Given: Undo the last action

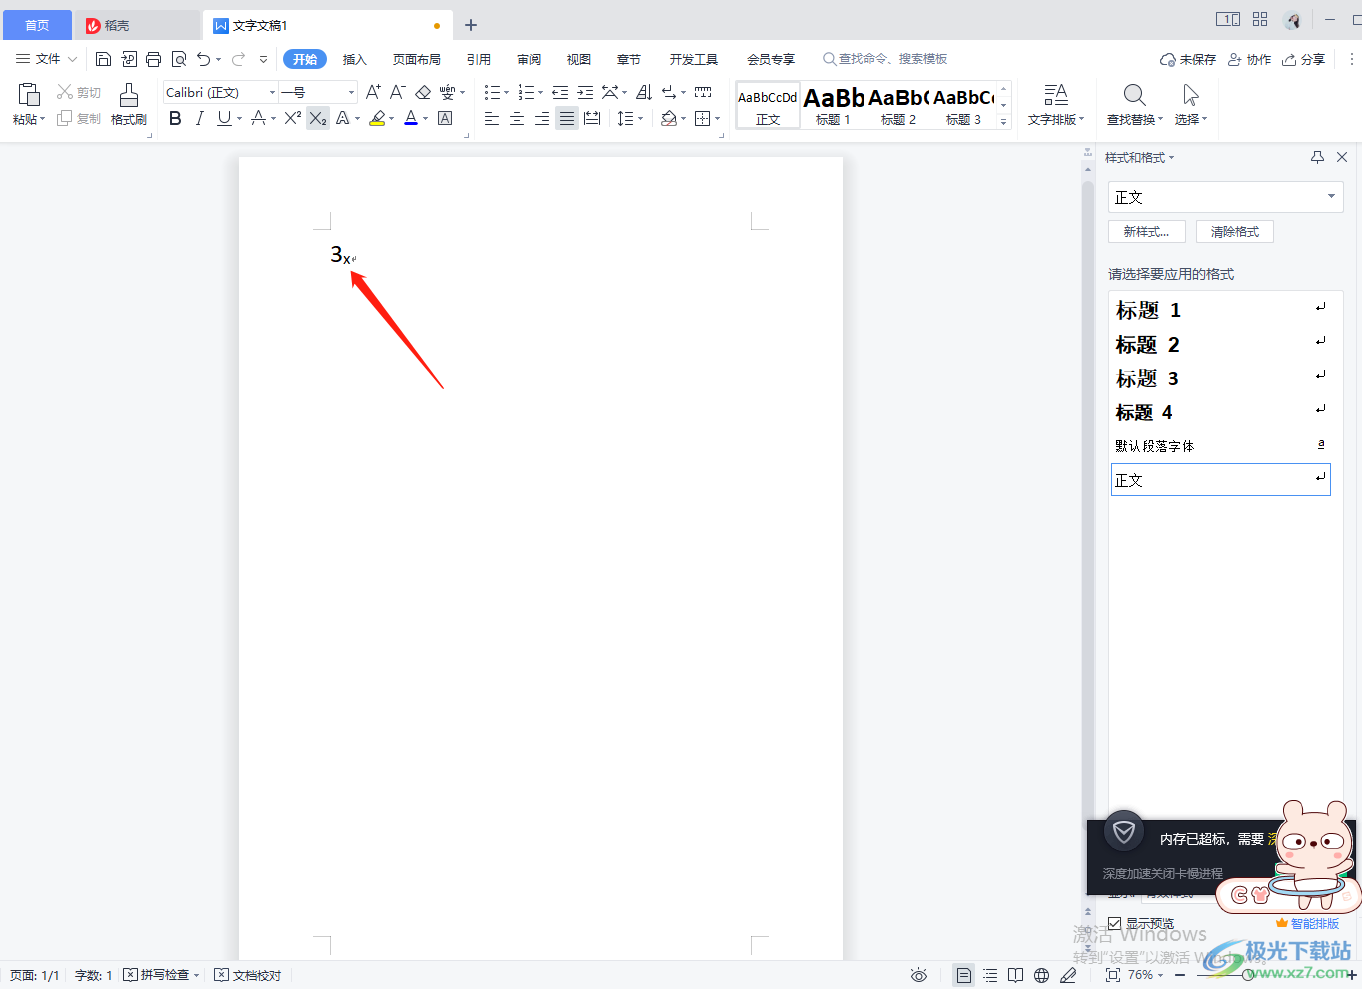Looking at the screenshot, I should coord(204,59).
